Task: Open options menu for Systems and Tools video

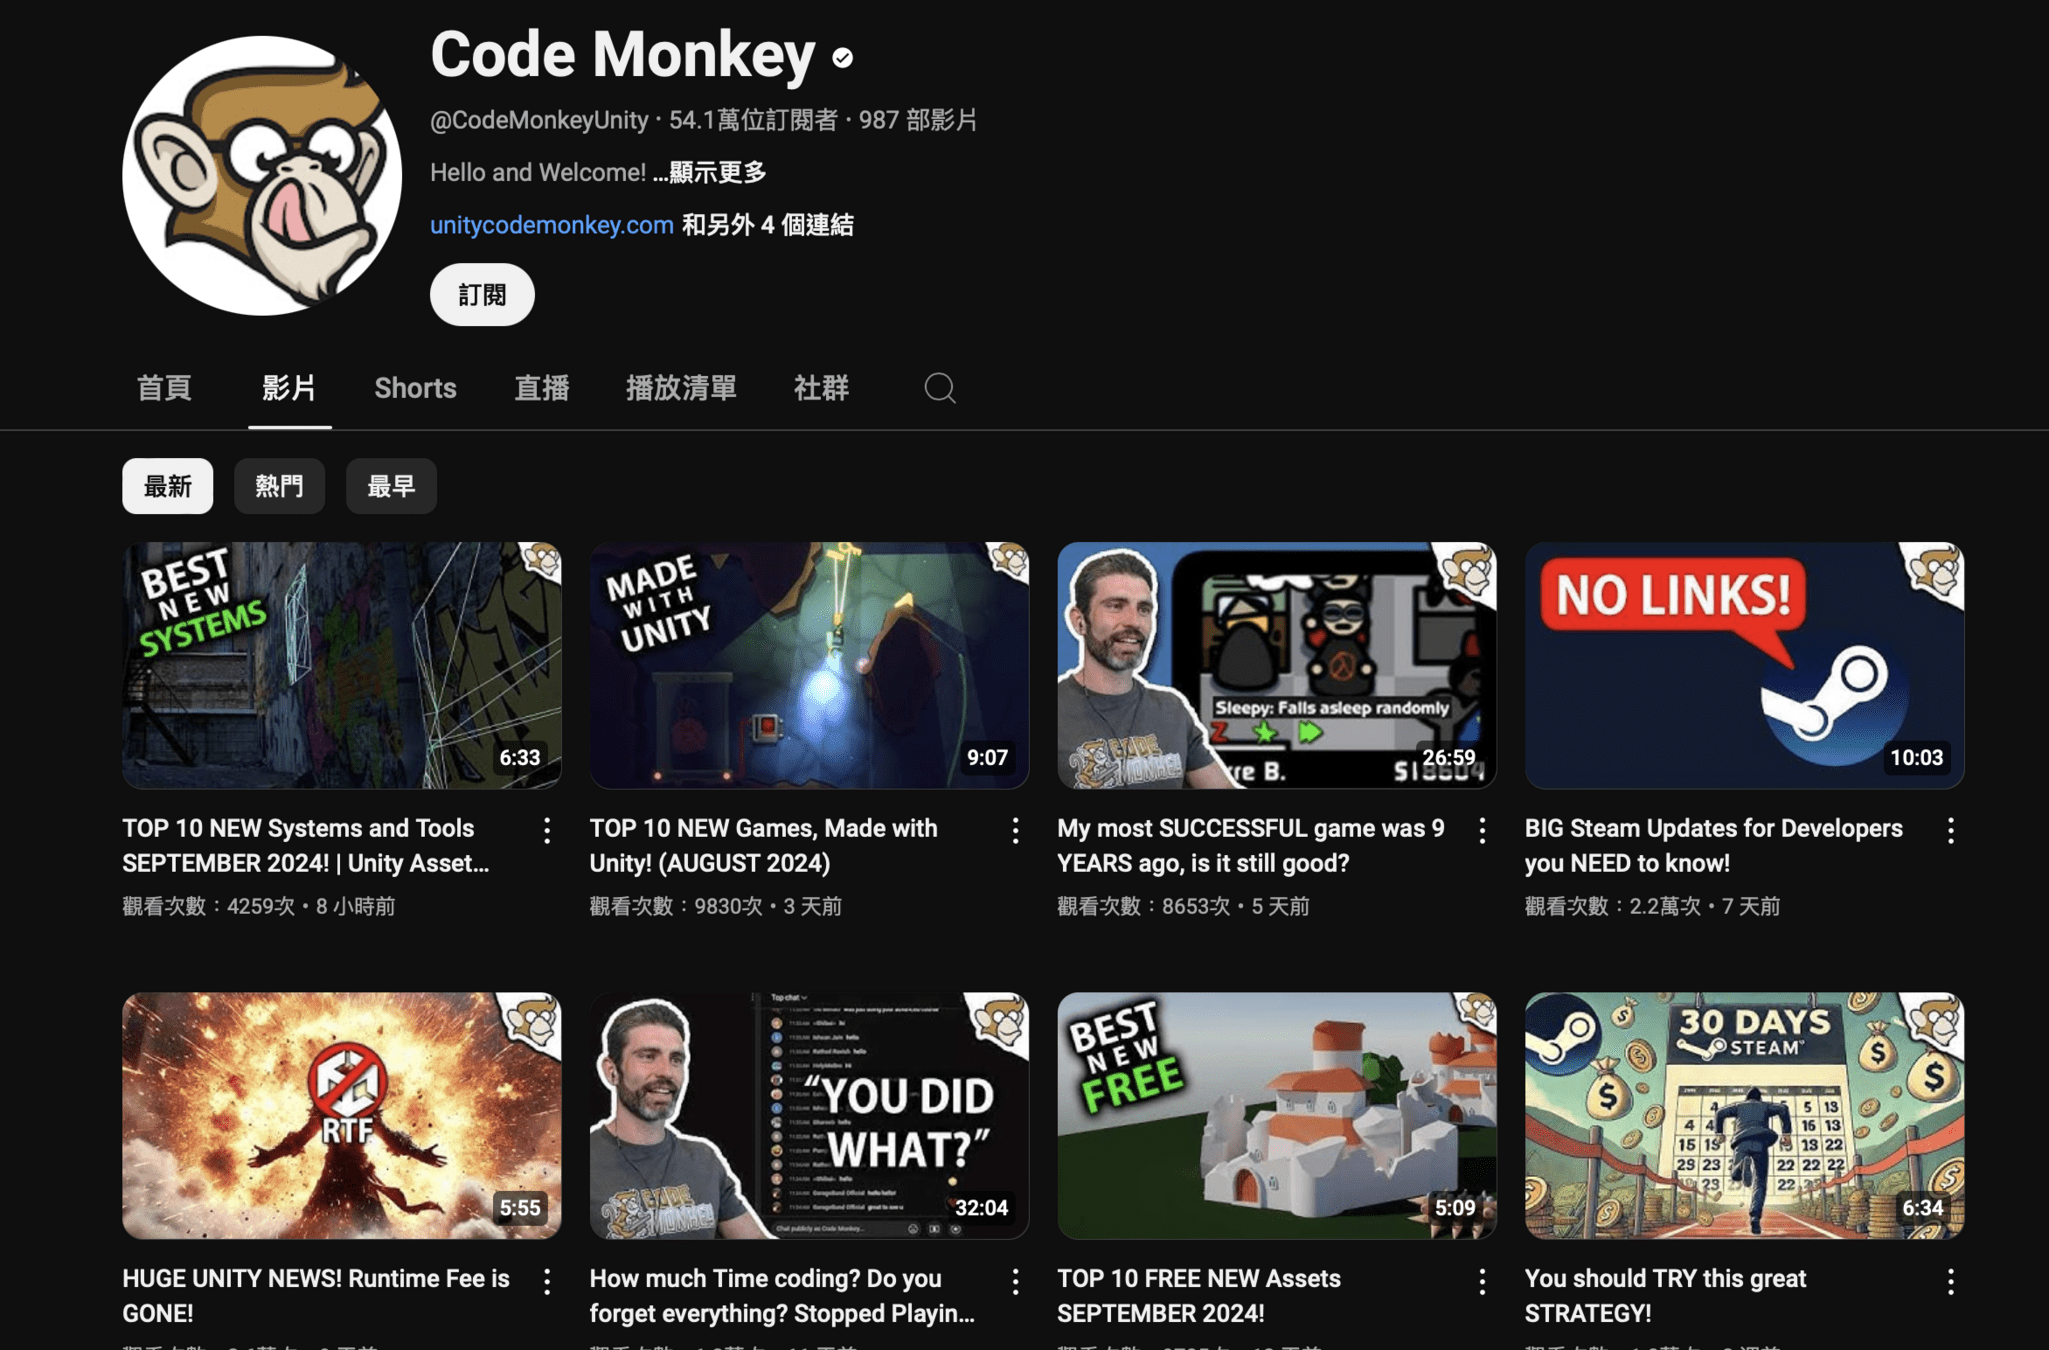Action: click(x=547, y=830)
